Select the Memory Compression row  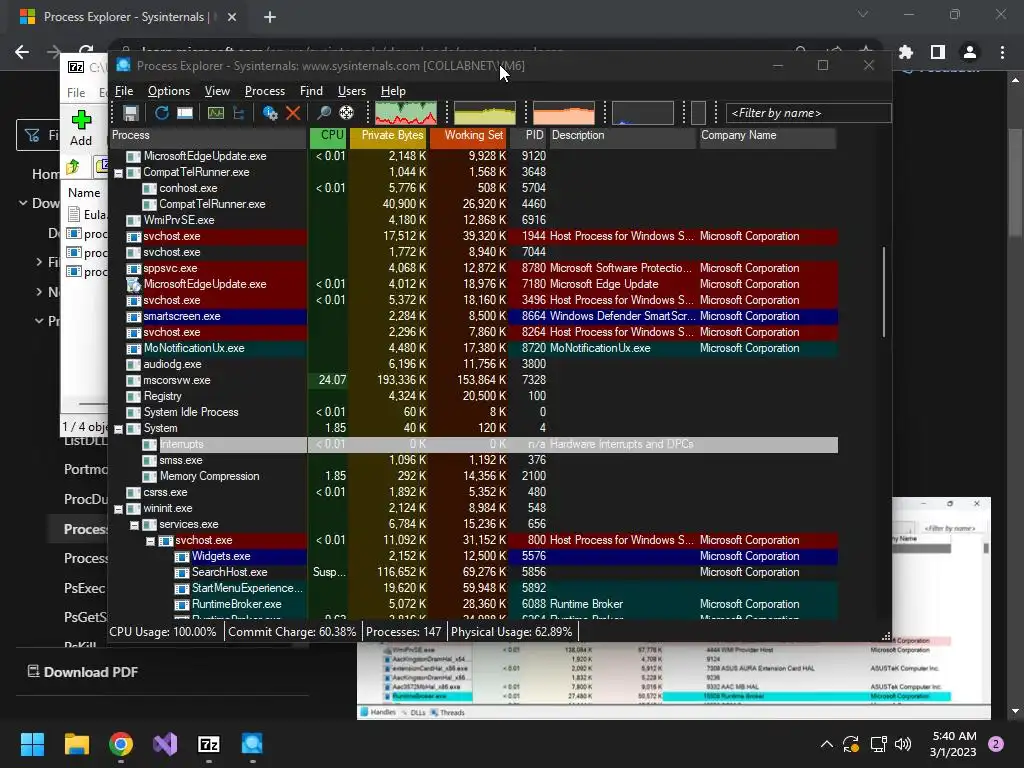point(473,476)
